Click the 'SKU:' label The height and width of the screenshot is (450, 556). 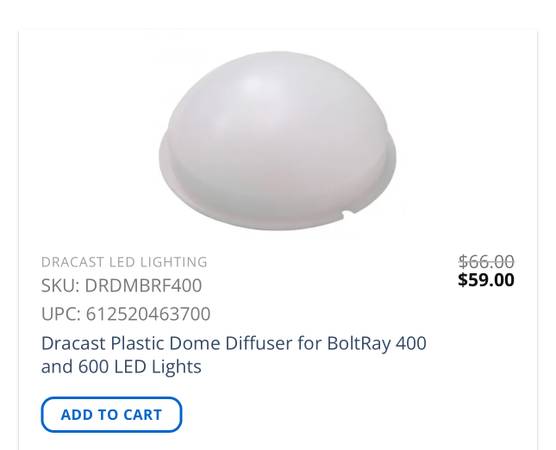click(x=60, y=285)
